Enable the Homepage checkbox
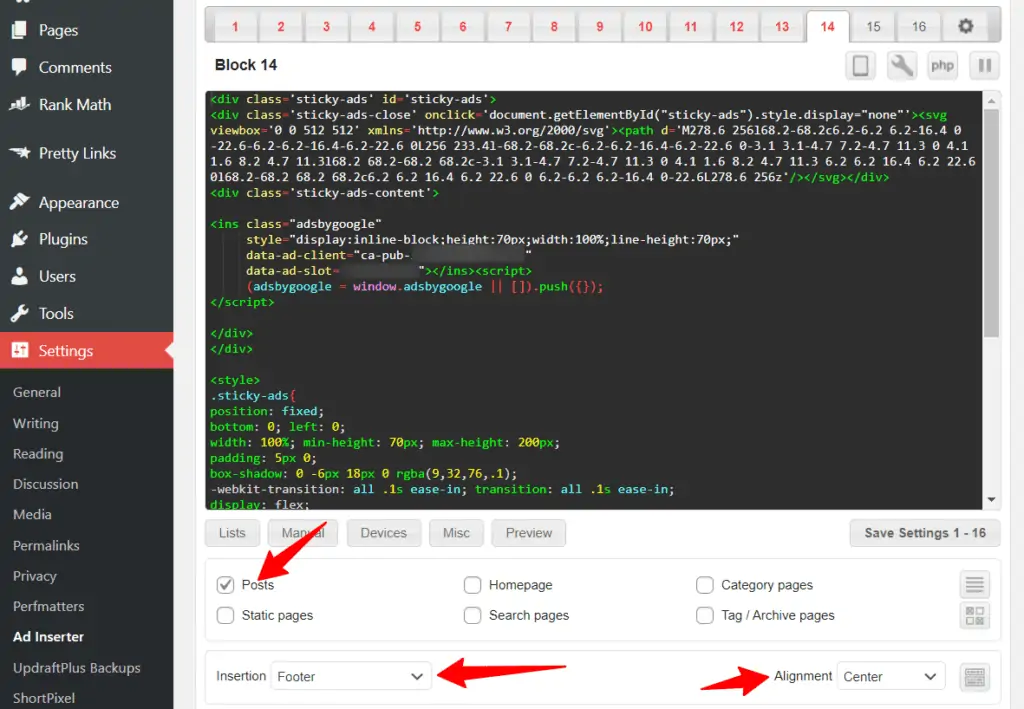This screenshot has width=1024, height=709. pos(472,585)
